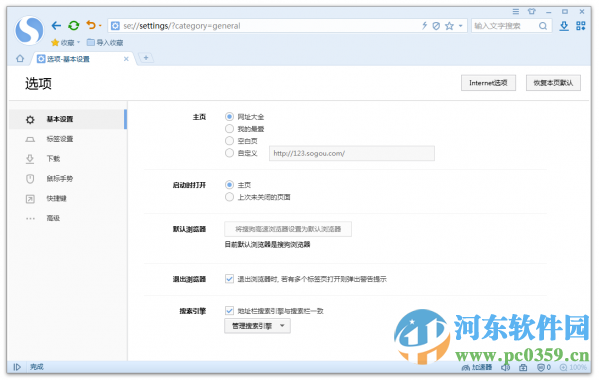Viewport: 599px width, 380px height.
Task: Open 标签设置 in the sidebar
Action: point(68,139)
